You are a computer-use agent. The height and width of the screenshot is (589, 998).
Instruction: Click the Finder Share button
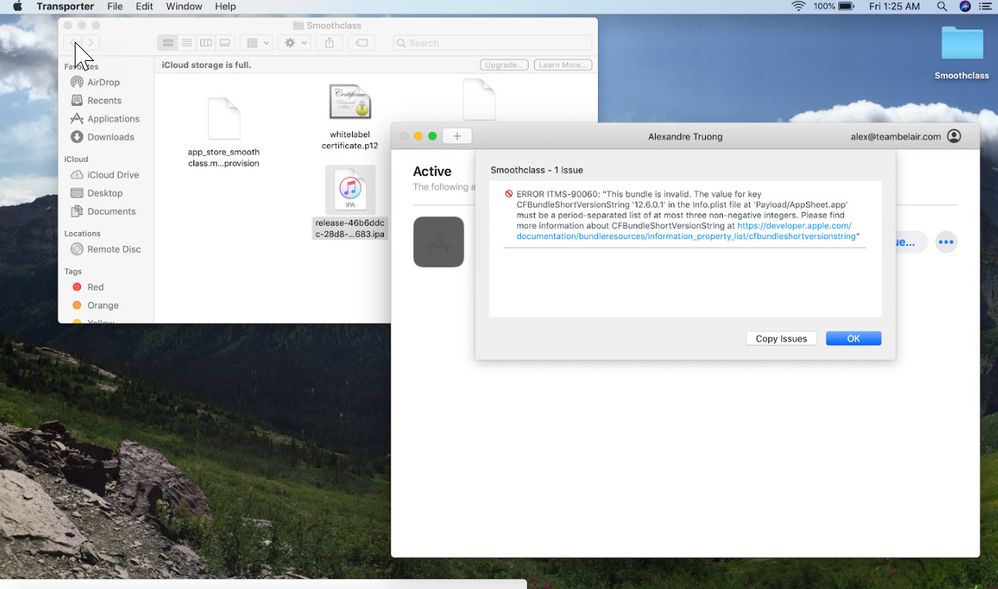click(329, 43)
